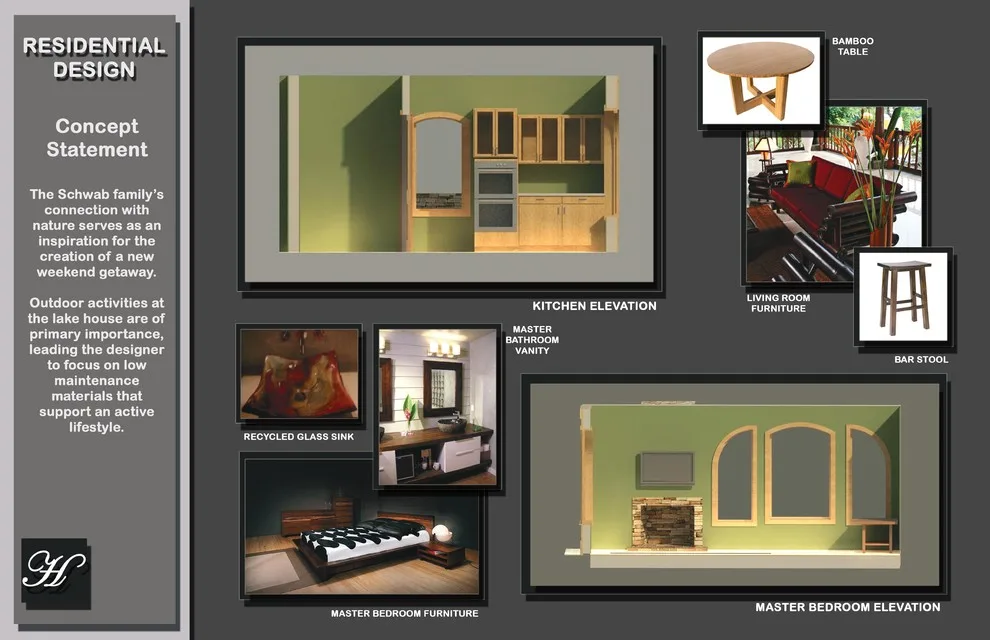Image resolution: width=990 pixels, height=640 pixels.
Task: Click the paragraph beginning 'The Schwab family's'
Action: click(97, 233)
